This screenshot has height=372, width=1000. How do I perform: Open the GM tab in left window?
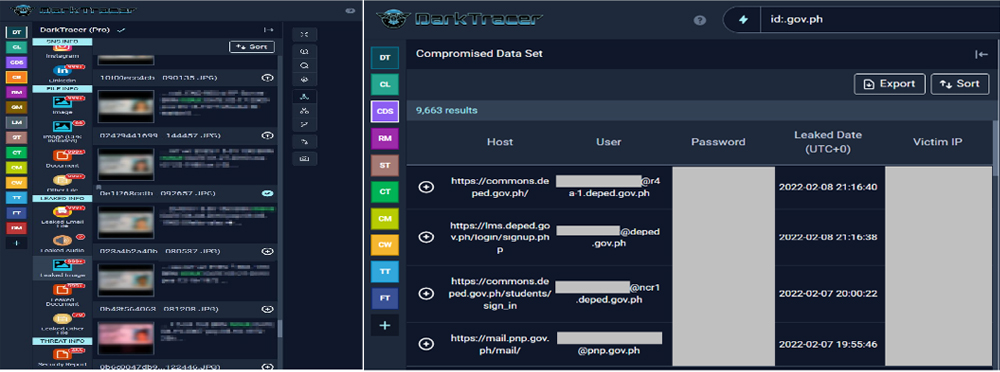tap(16, 107)
